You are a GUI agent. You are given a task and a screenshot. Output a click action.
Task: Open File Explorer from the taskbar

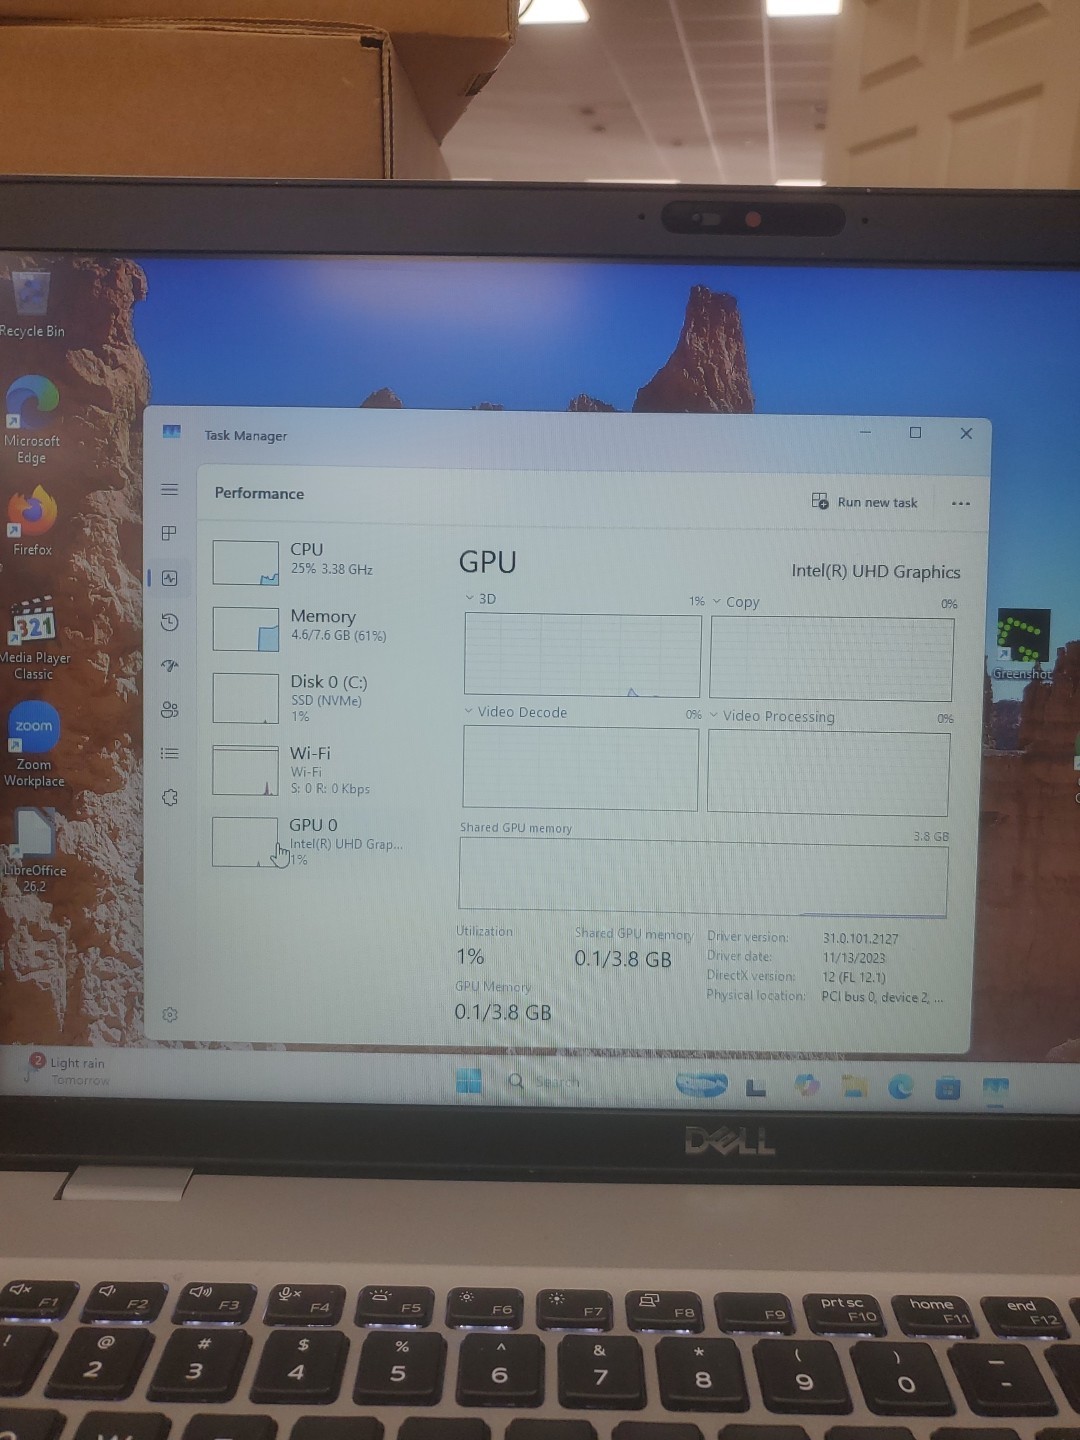(854, 1087)
